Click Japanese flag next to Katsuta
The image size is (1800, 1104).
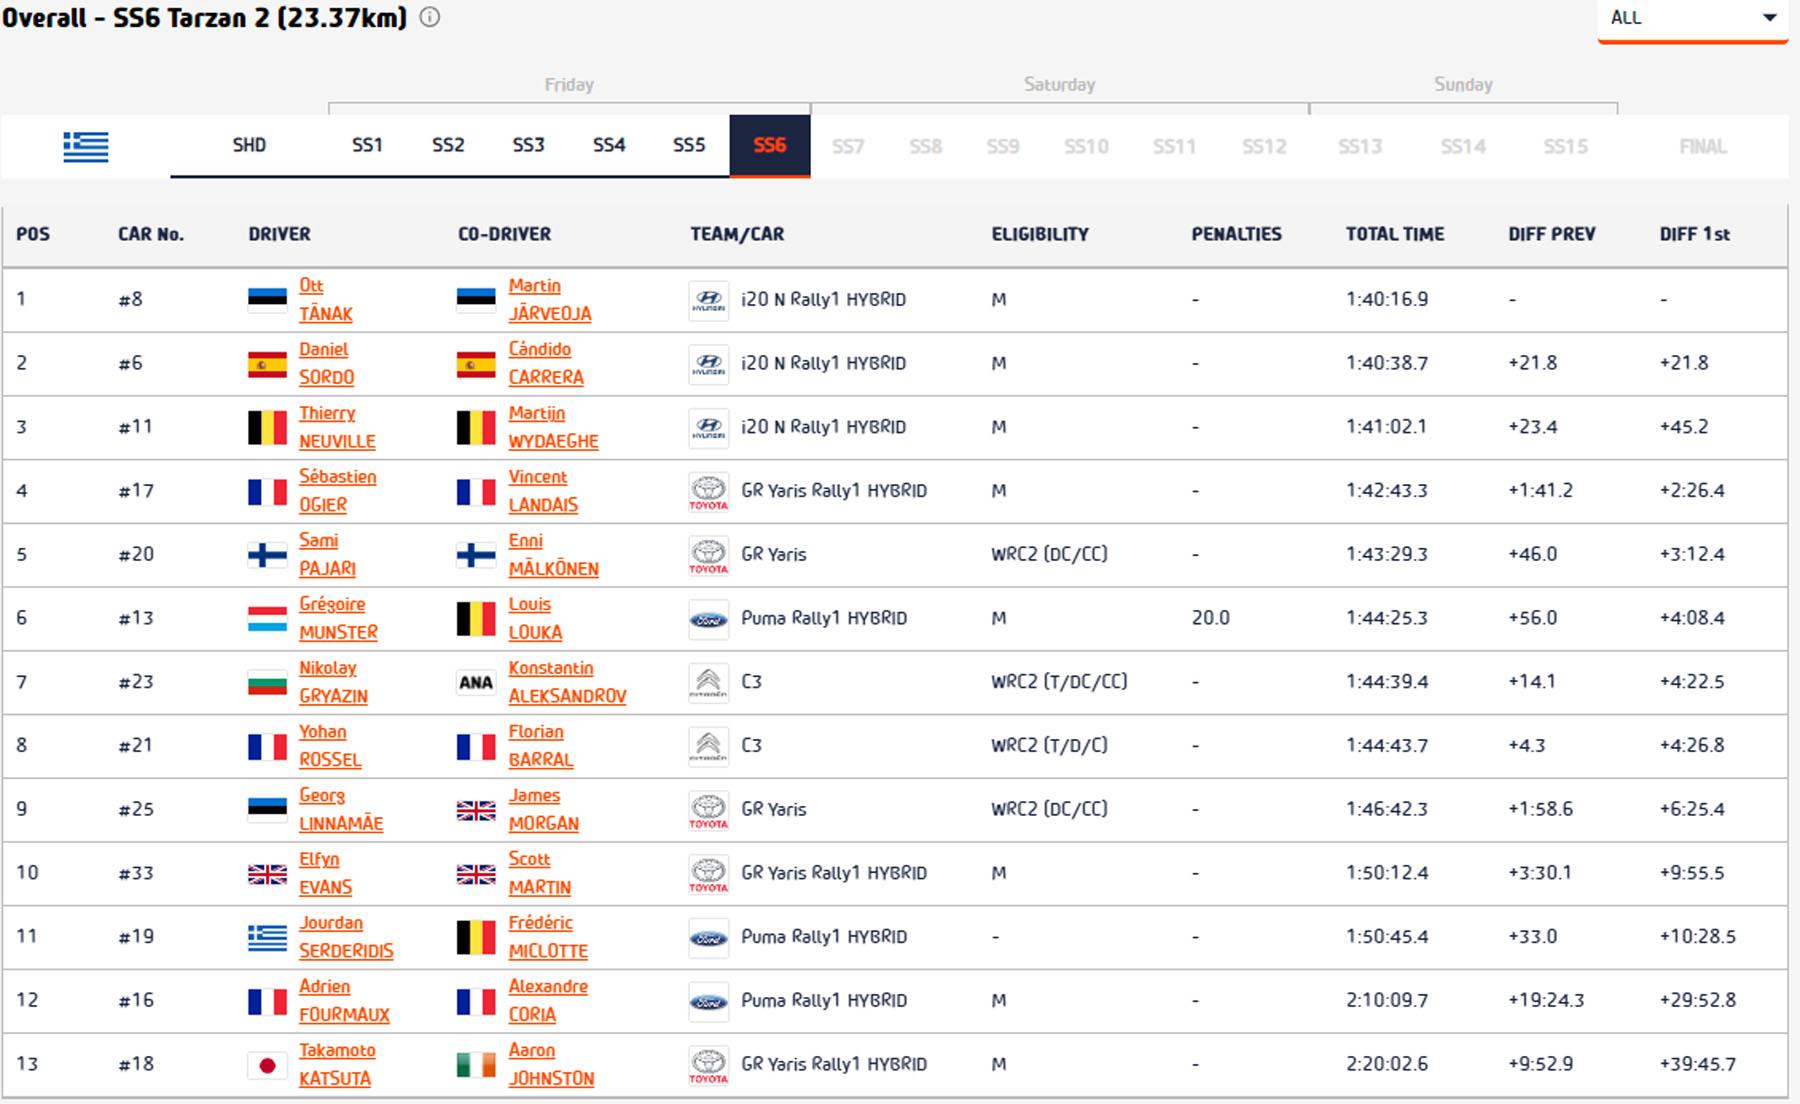(267, 1065)
